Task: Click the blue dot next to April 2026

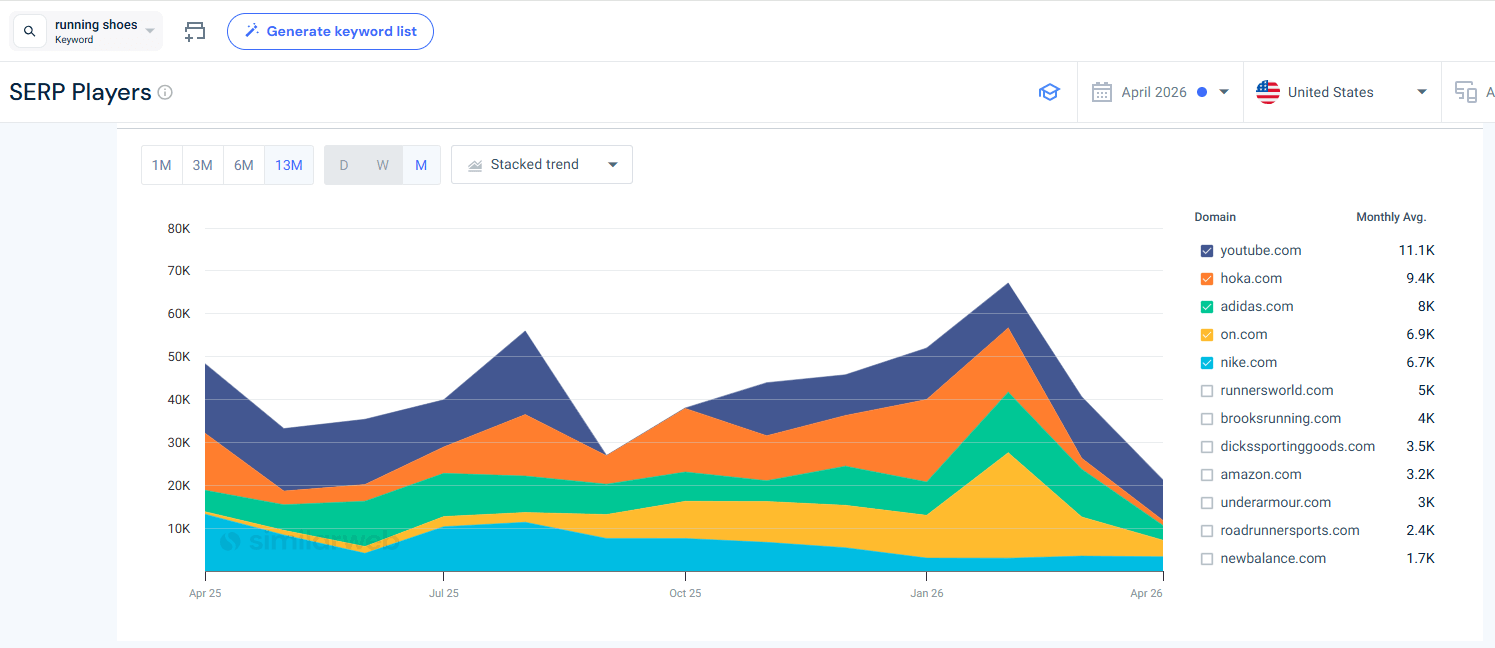Action: point(1202,92)
